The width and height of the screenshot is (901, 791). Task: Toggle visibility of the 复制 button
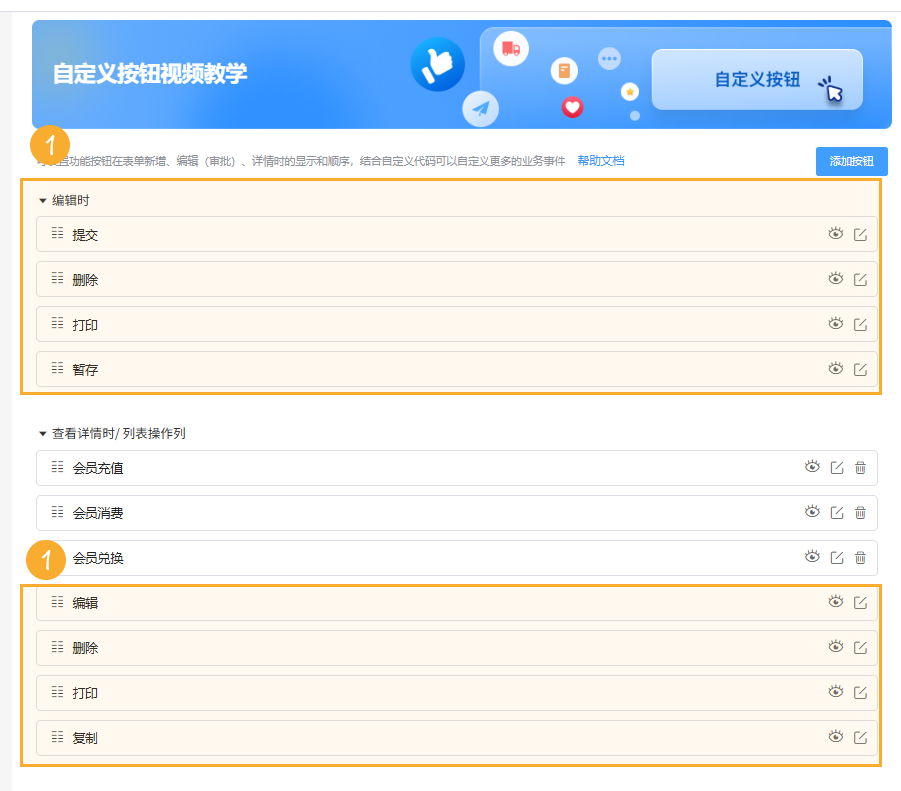(836, 737)
